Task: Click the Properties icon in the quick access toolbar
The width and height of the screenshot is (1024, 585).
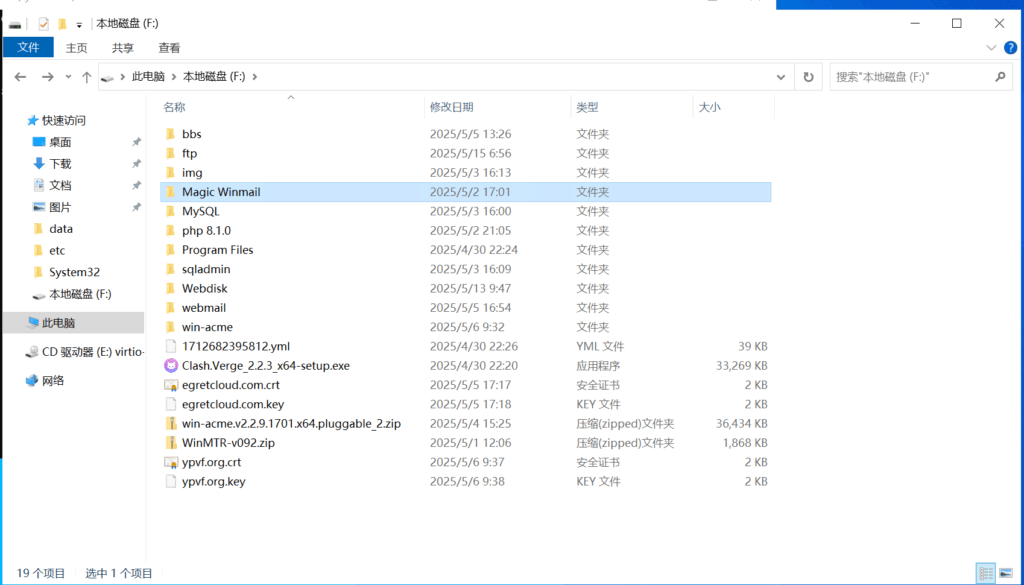Action: 44,24
